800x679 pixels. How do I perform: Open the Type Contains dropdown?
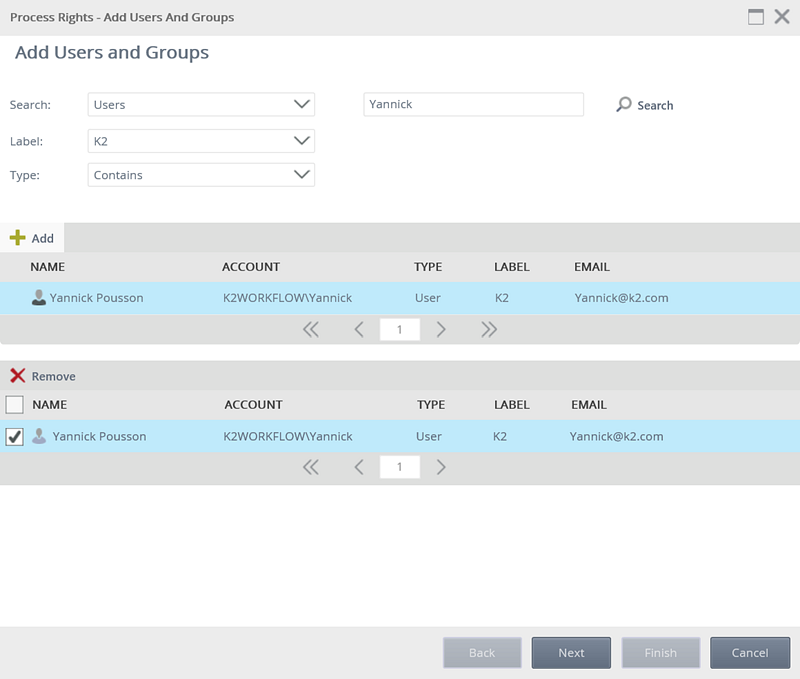pyautogui.click(x=201, y=175)
